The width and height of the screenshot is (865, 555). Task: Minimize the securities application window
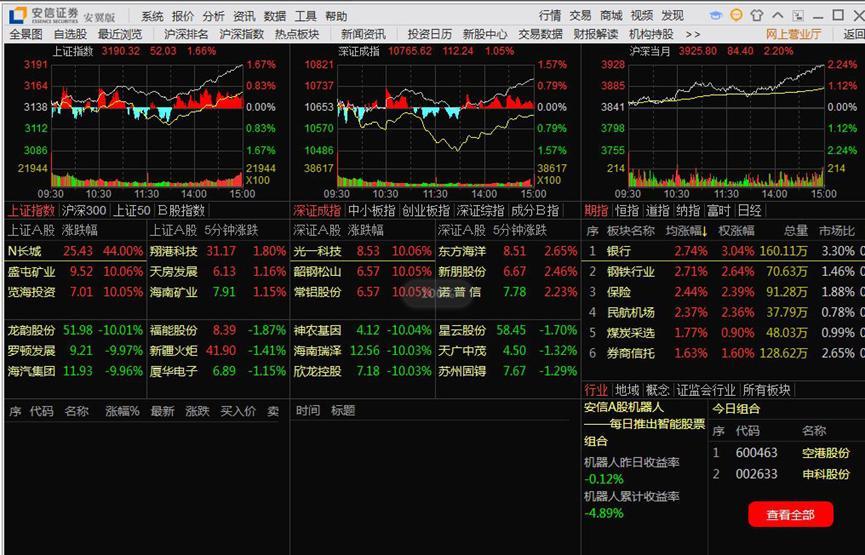coord(818,17)
